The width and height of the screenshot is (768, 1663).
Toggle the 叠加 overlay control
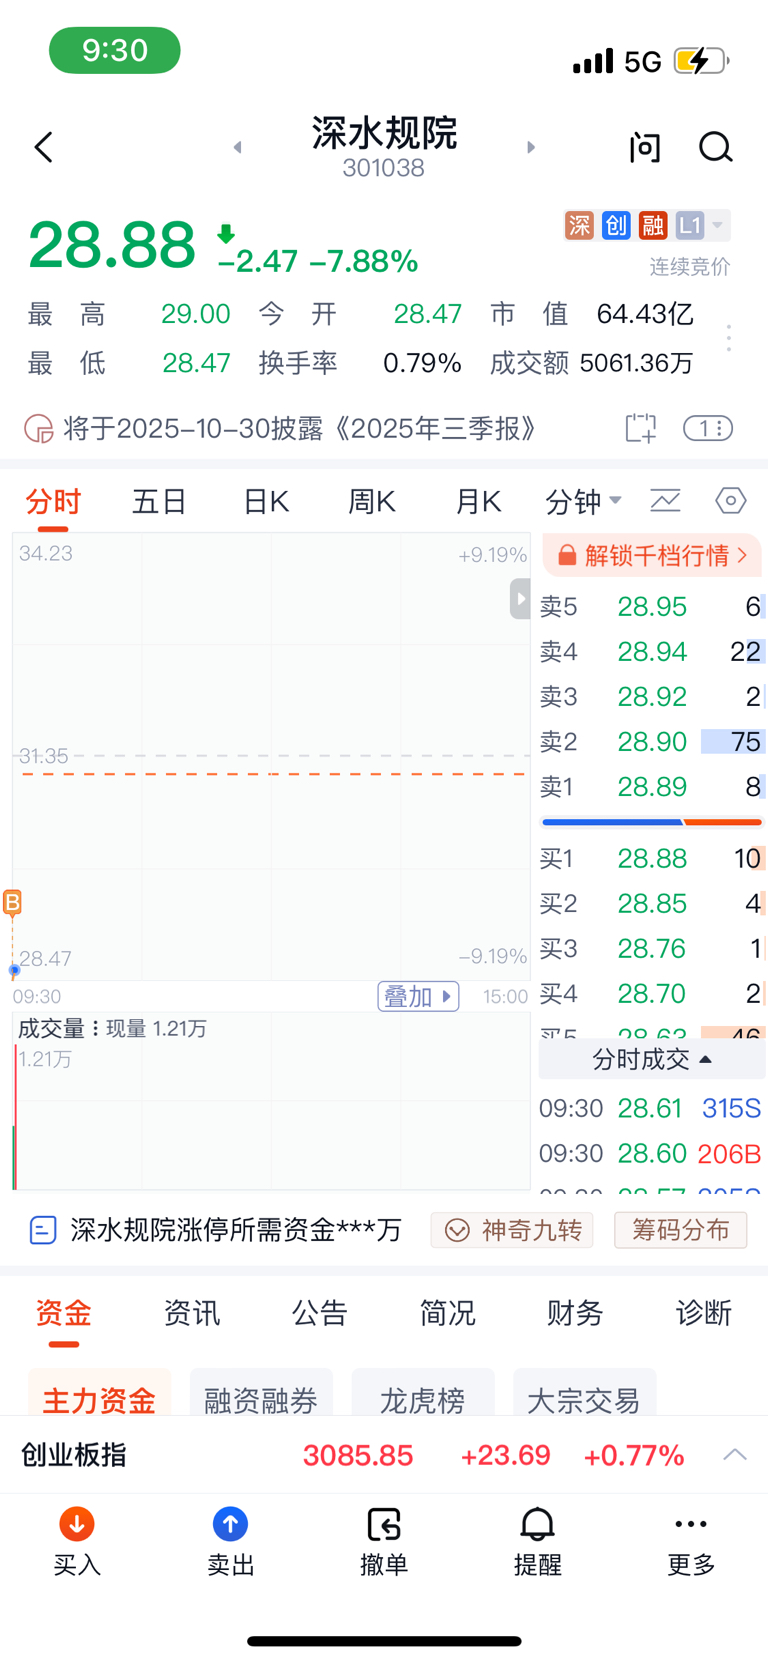tap(418, 996)
